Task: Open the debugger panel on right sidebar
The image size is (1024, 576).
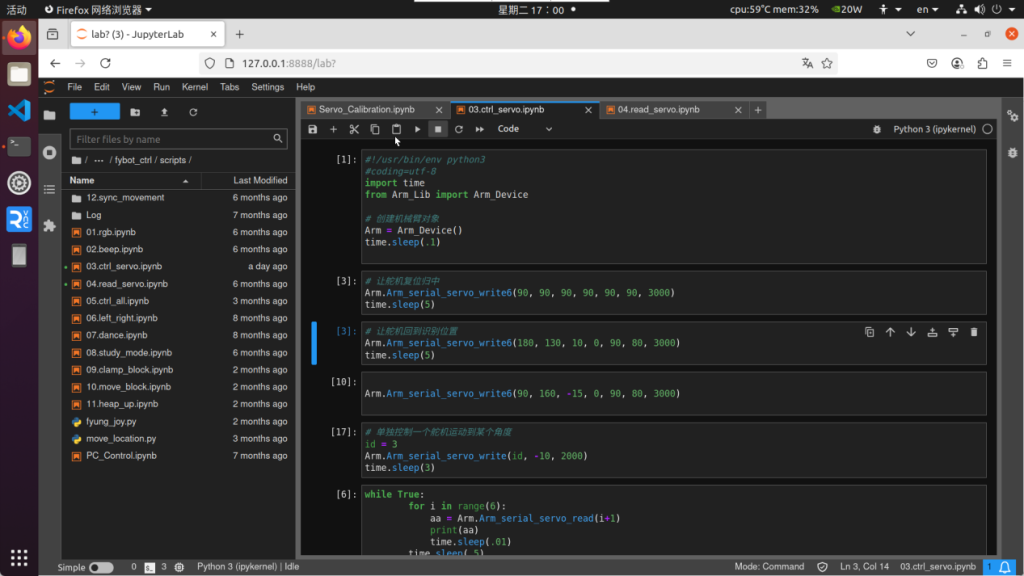Action: tap(1012, 153)
